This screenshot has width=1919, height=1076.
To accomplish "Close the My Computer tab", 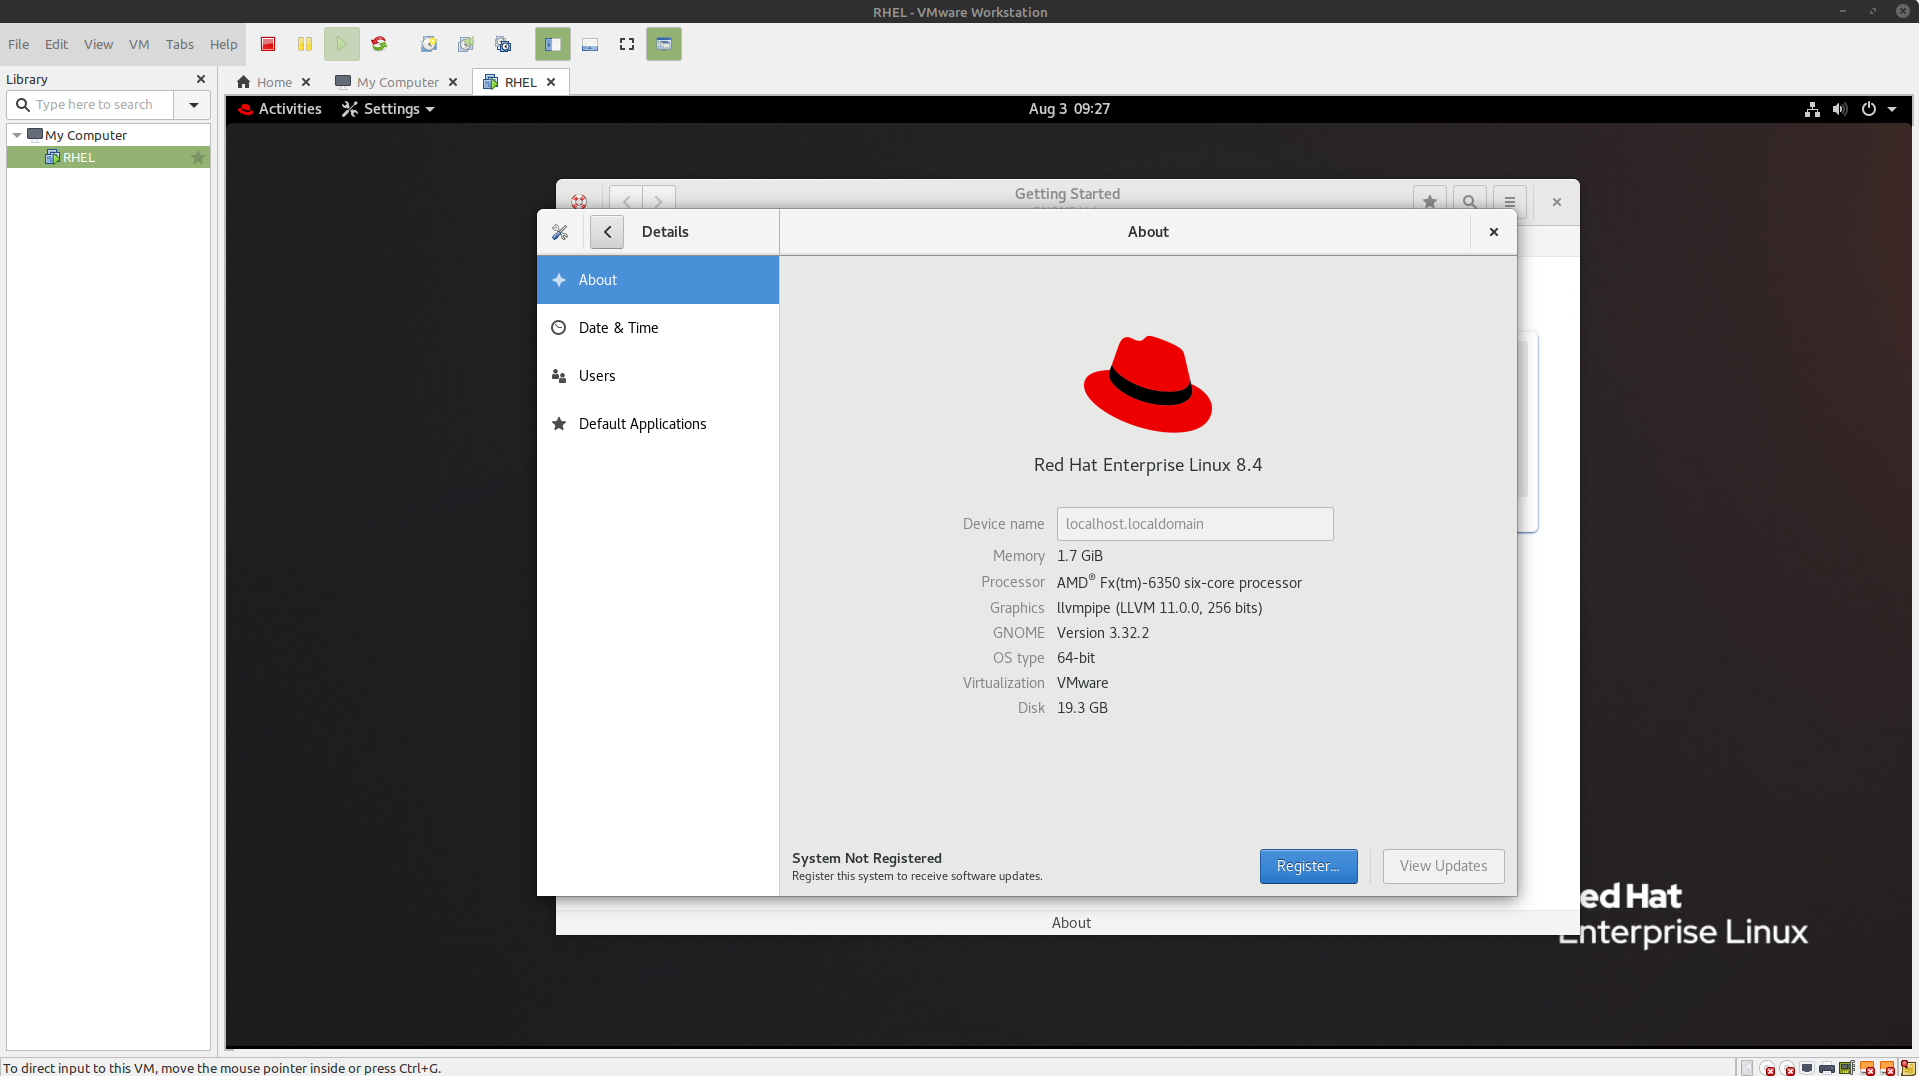I will click(453, 82).
